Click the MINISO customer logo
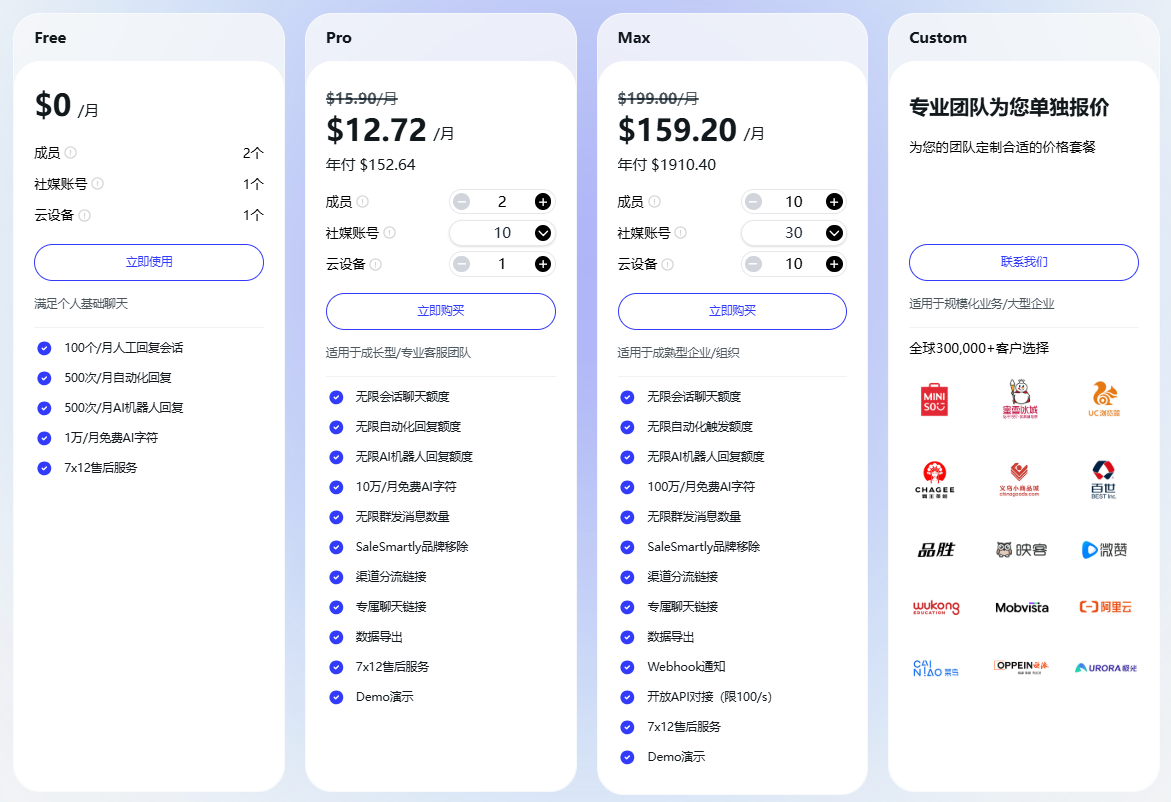The image size is (1171, 802). [x=934, y=399]
